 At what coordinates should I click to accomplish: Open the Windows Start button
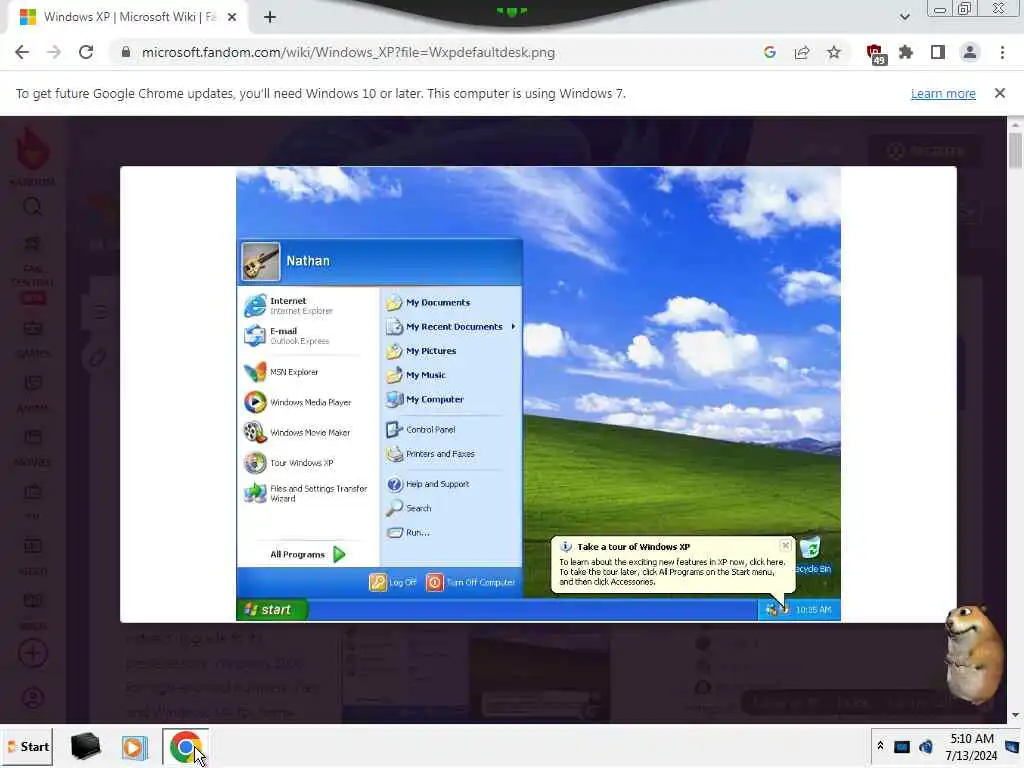[27, 746]
